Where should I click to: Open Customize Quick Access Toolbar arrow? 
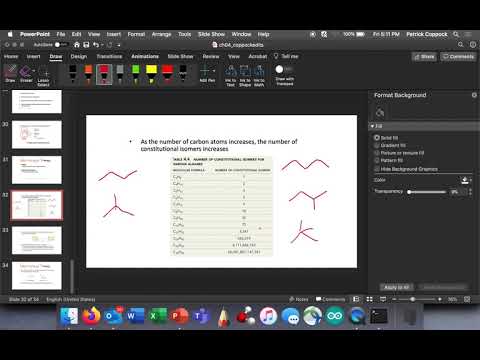[119, 45]
